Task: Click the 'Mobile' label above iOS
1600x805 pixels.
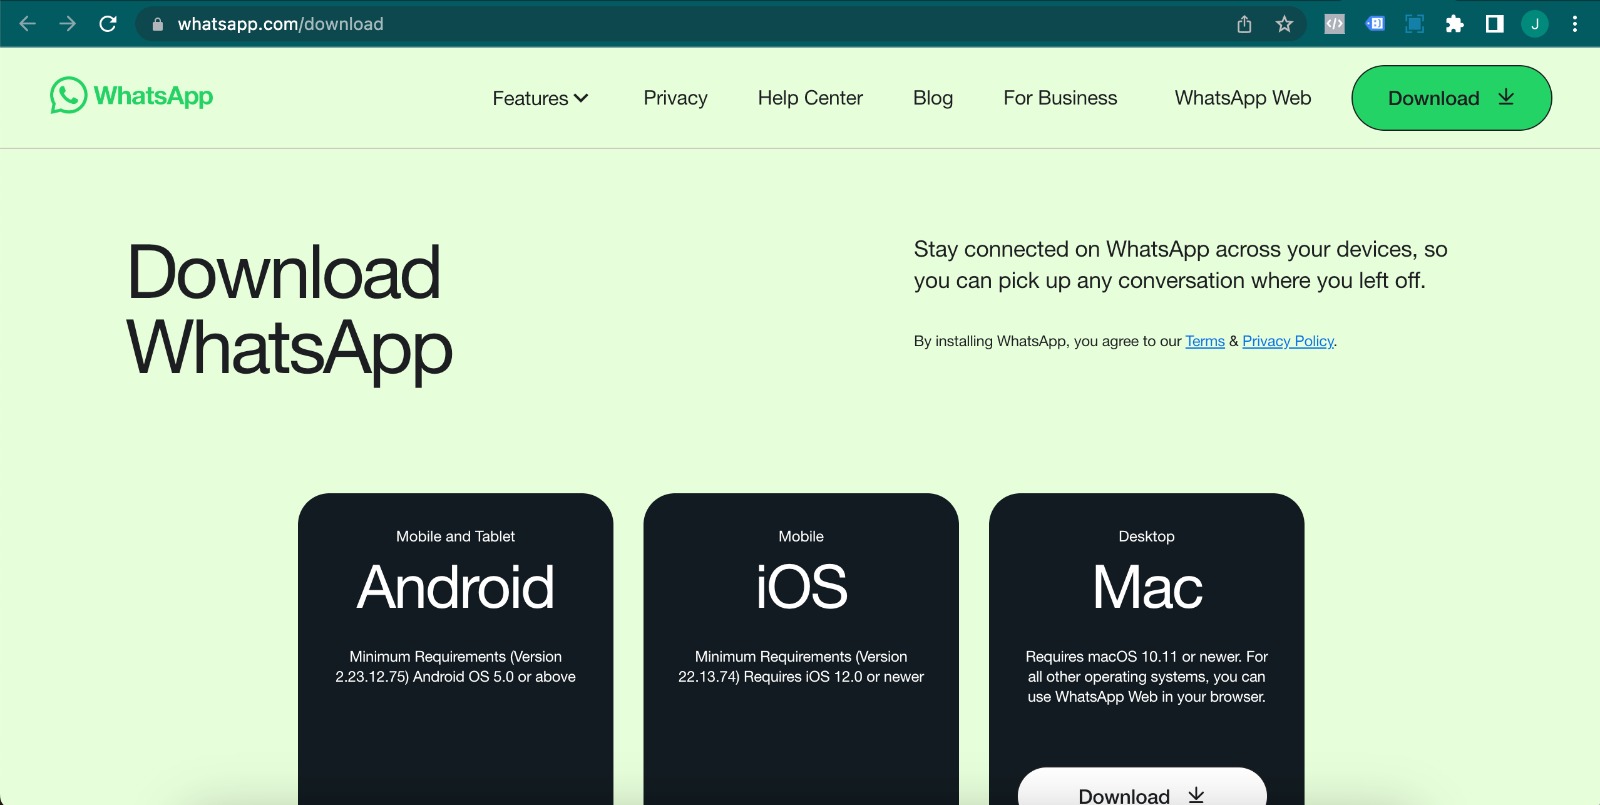Action: (801, 536)
